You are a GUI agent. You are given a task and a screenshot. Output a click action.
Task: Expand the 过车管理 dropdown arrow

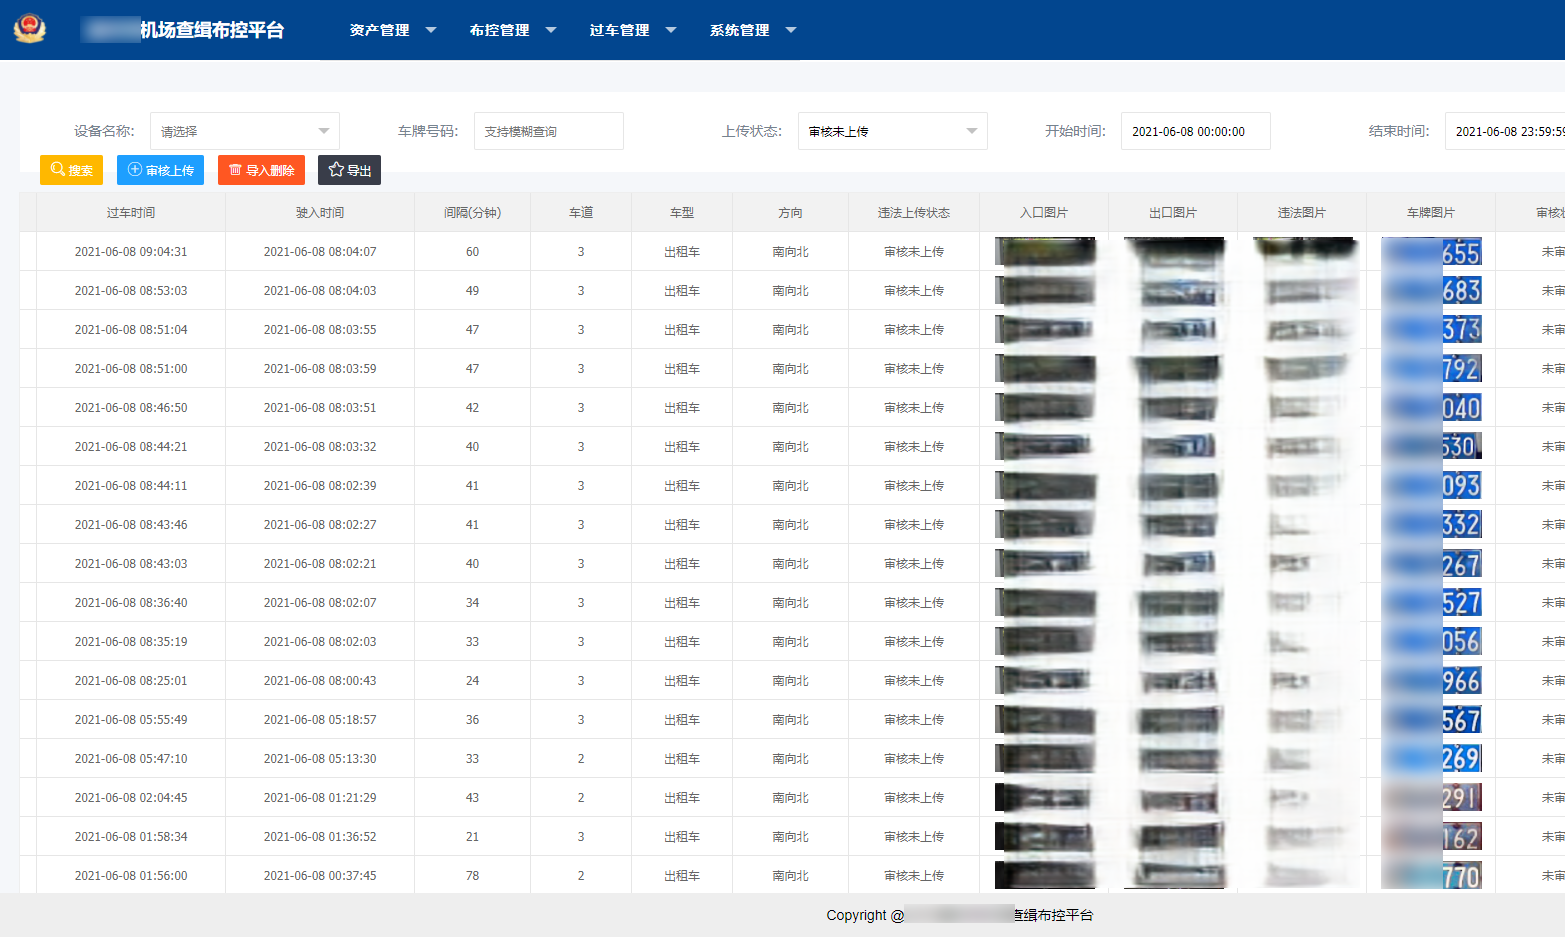671,30
